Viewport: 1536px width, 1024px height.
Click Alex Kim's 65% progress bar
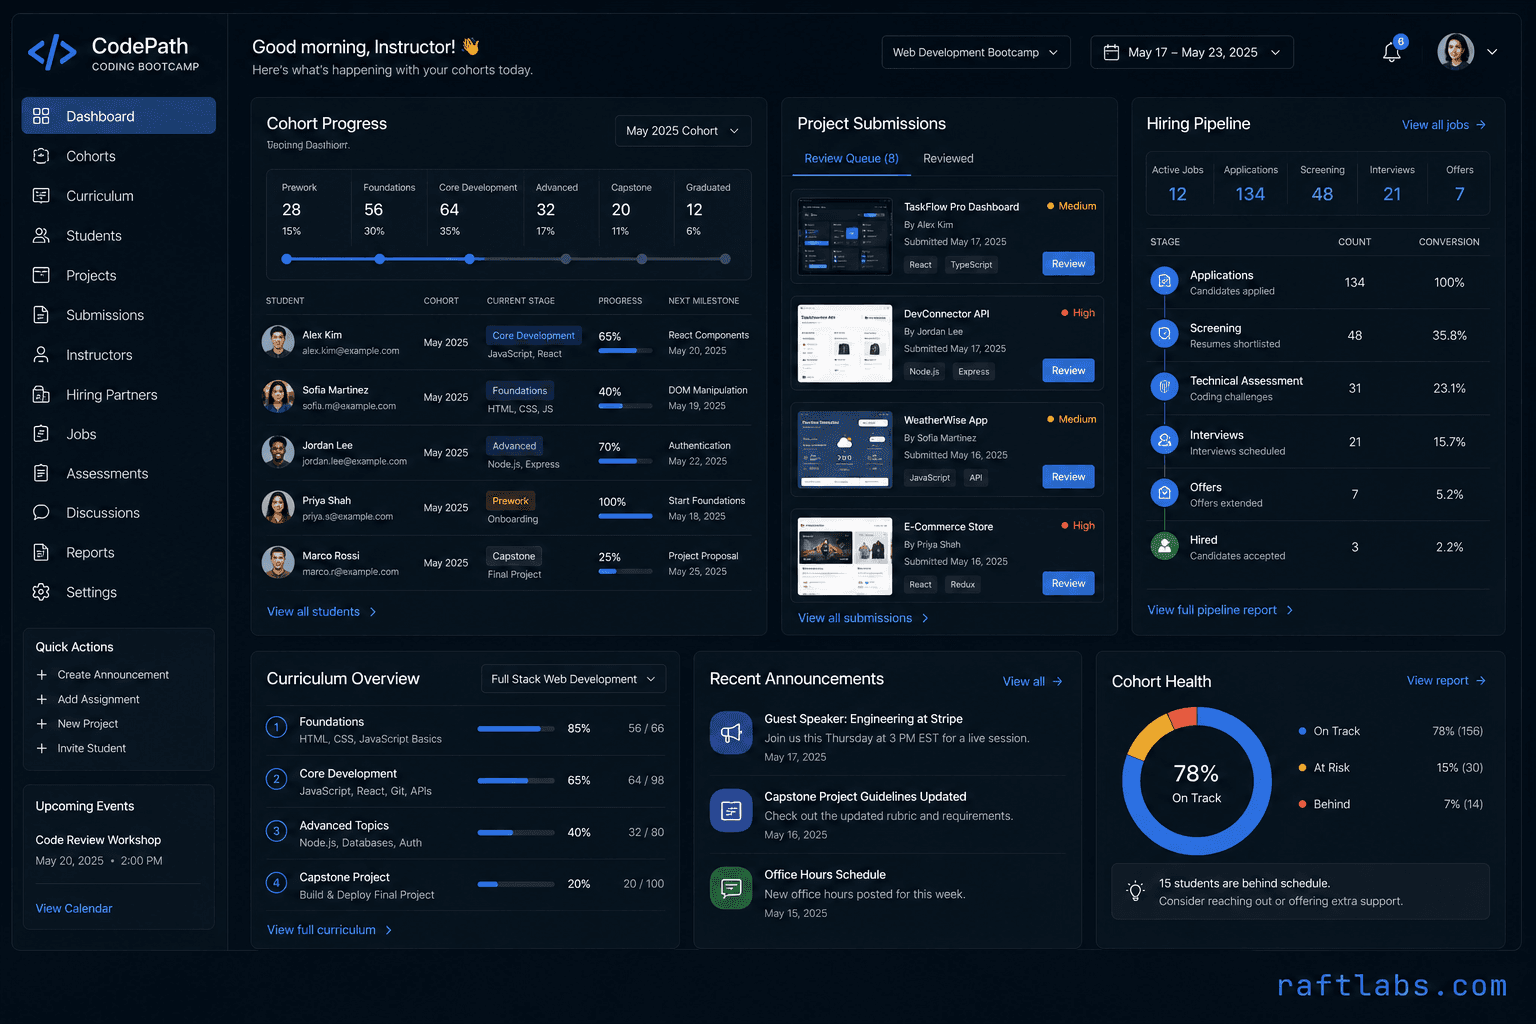click(625, 351)
